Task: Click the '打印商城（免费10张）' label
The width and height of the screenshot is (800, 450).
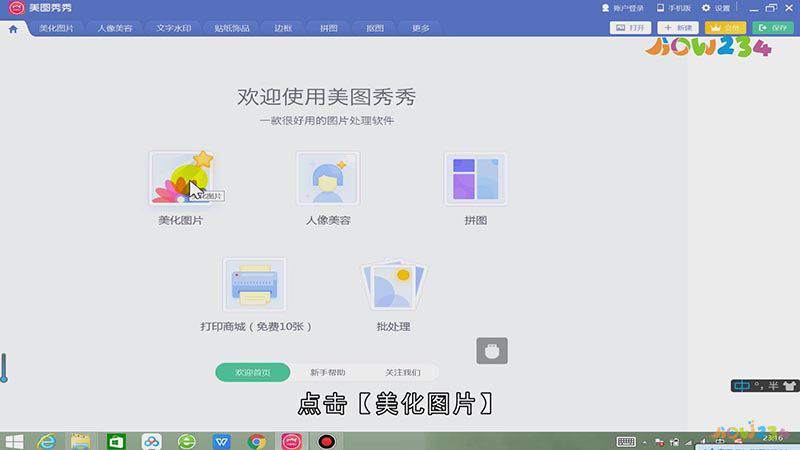Action: [x=256, y=327]
